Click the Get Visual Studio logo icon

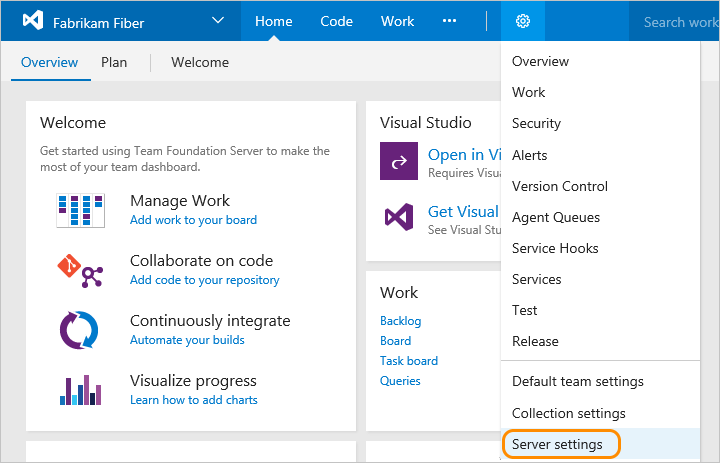point(399,217)
